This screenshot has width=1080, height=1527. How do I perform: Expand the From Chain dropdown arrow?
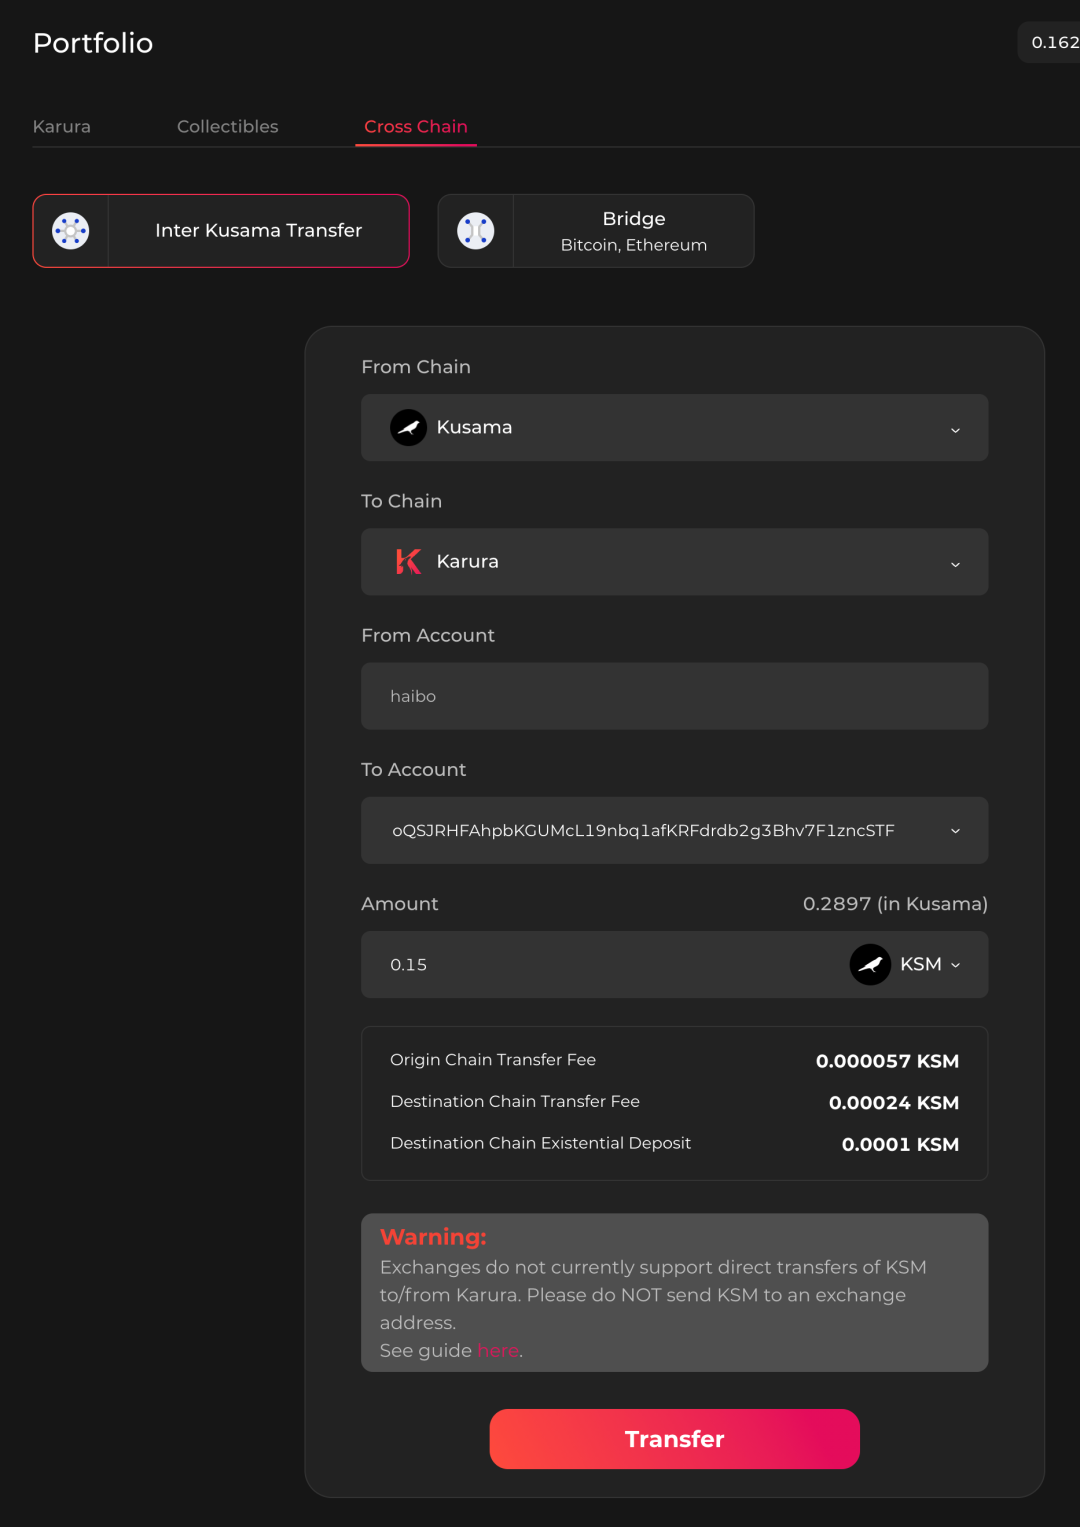(955, 430)
